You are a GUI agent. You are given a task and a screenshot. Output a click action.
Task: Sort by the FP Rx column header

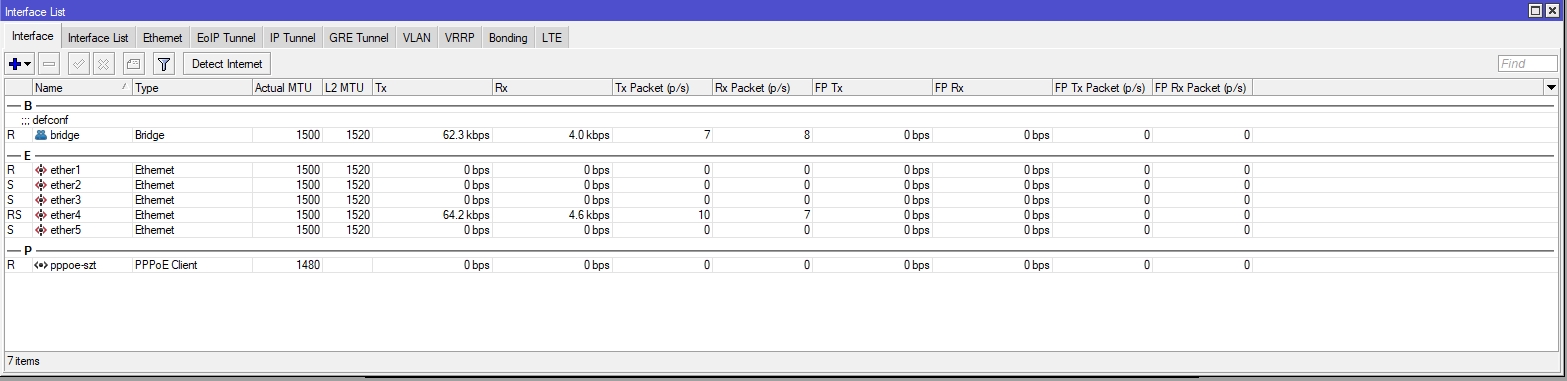pos(992,88)
